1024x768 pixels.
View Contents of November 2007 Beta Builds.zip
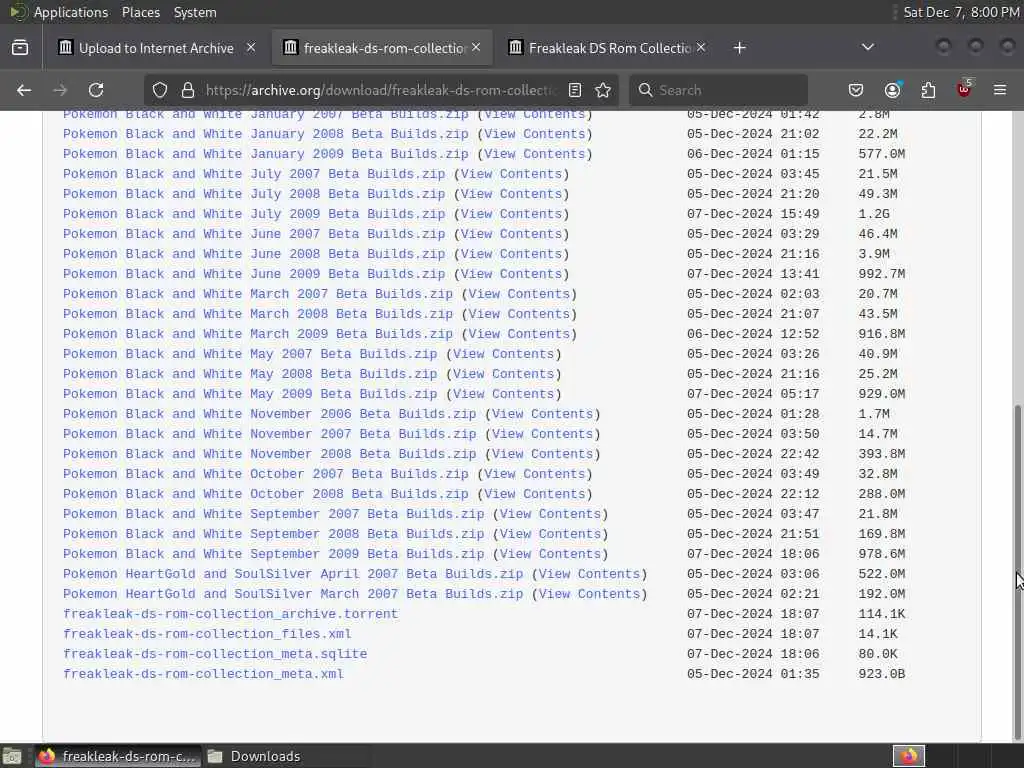click(x=543, y=434)
